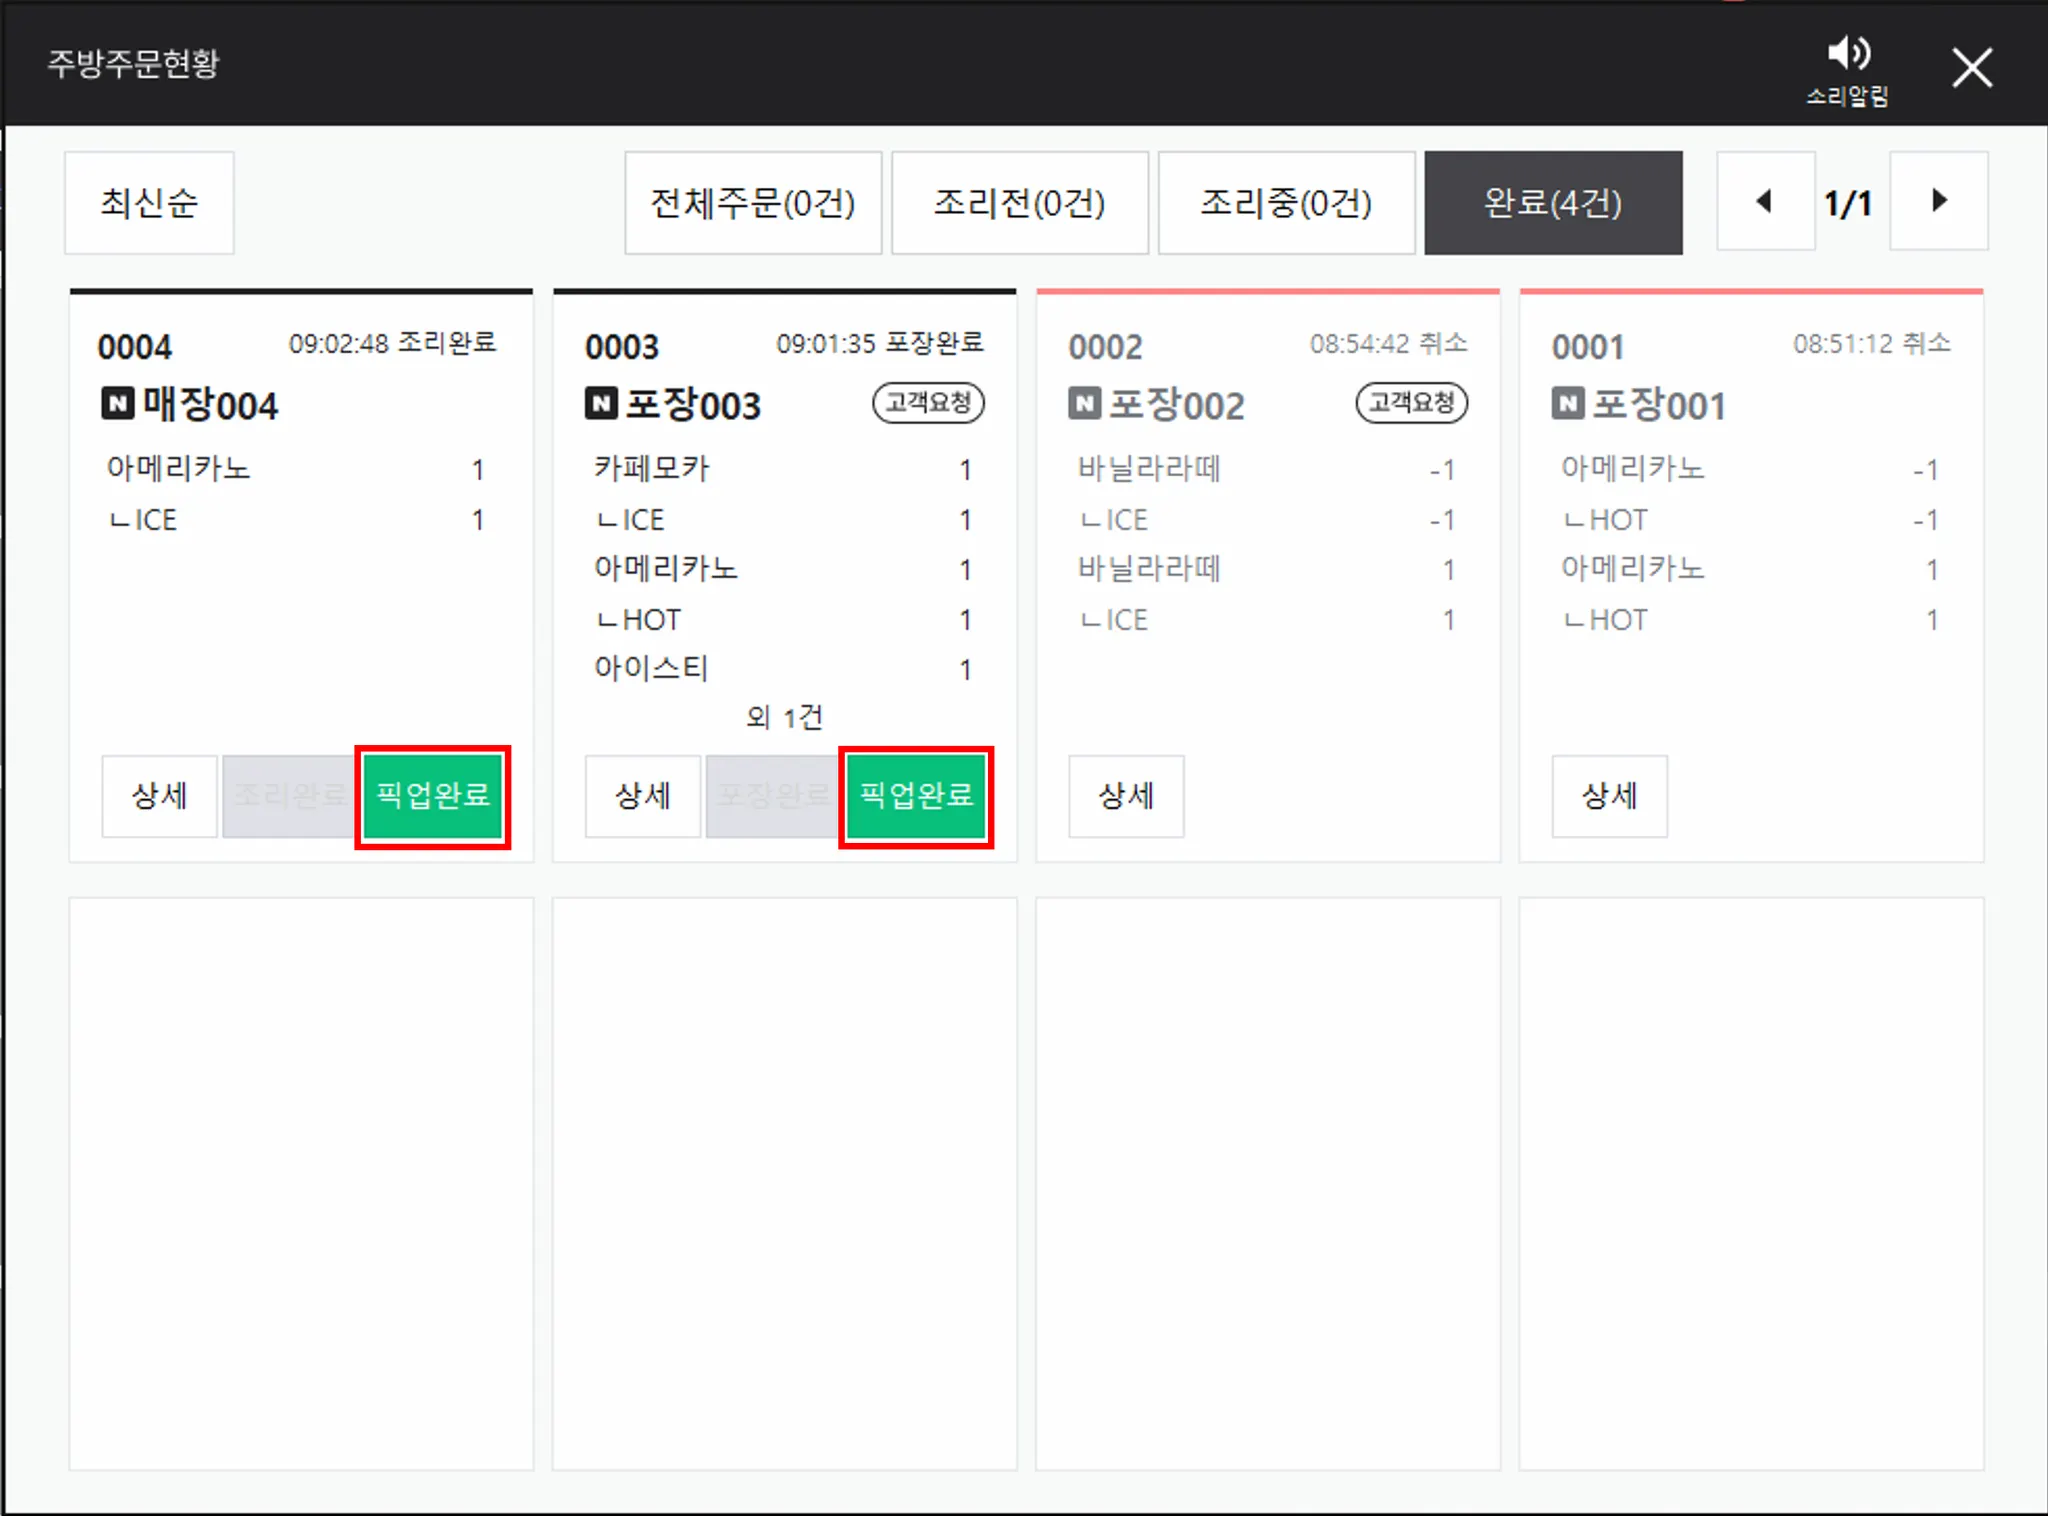Open 상세 details for order 0003
2048x1516 pixels.
(642, 796)
